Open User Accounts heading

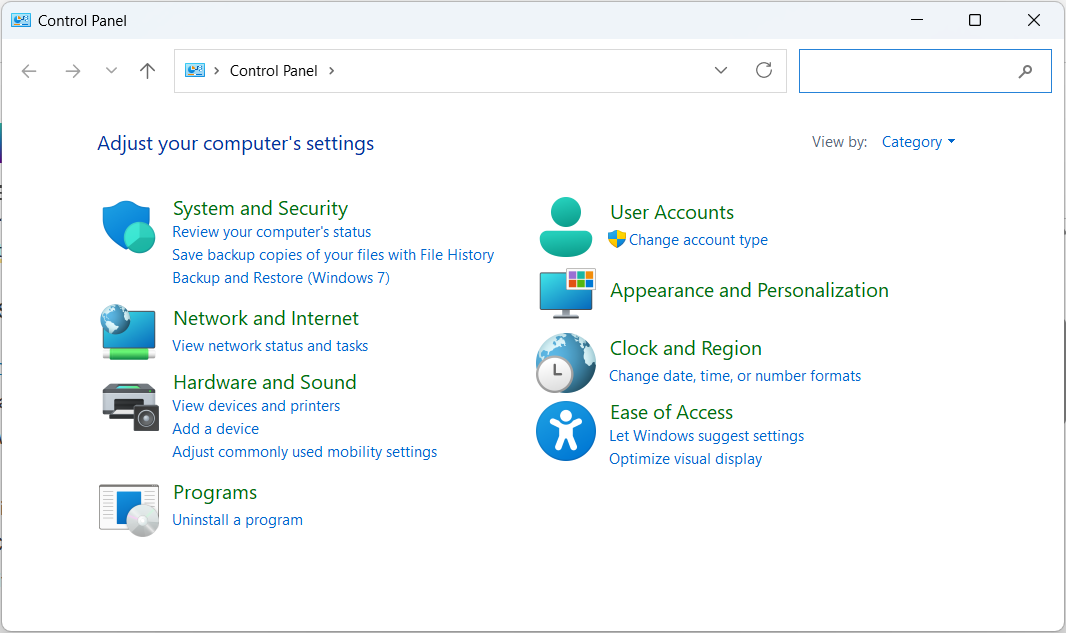click(x=672, y=212)
